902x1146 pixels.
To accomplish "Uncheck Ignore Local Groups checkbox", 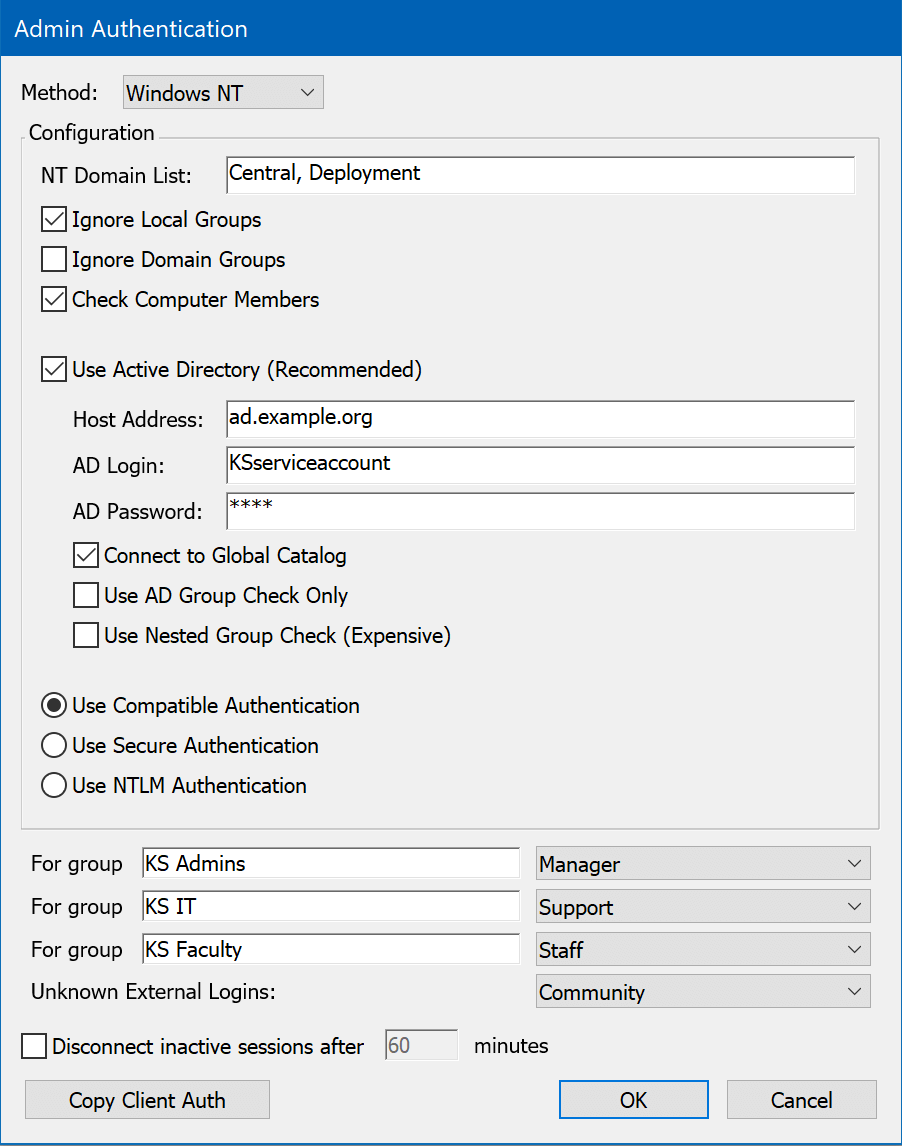I will [x=54, y=219].
